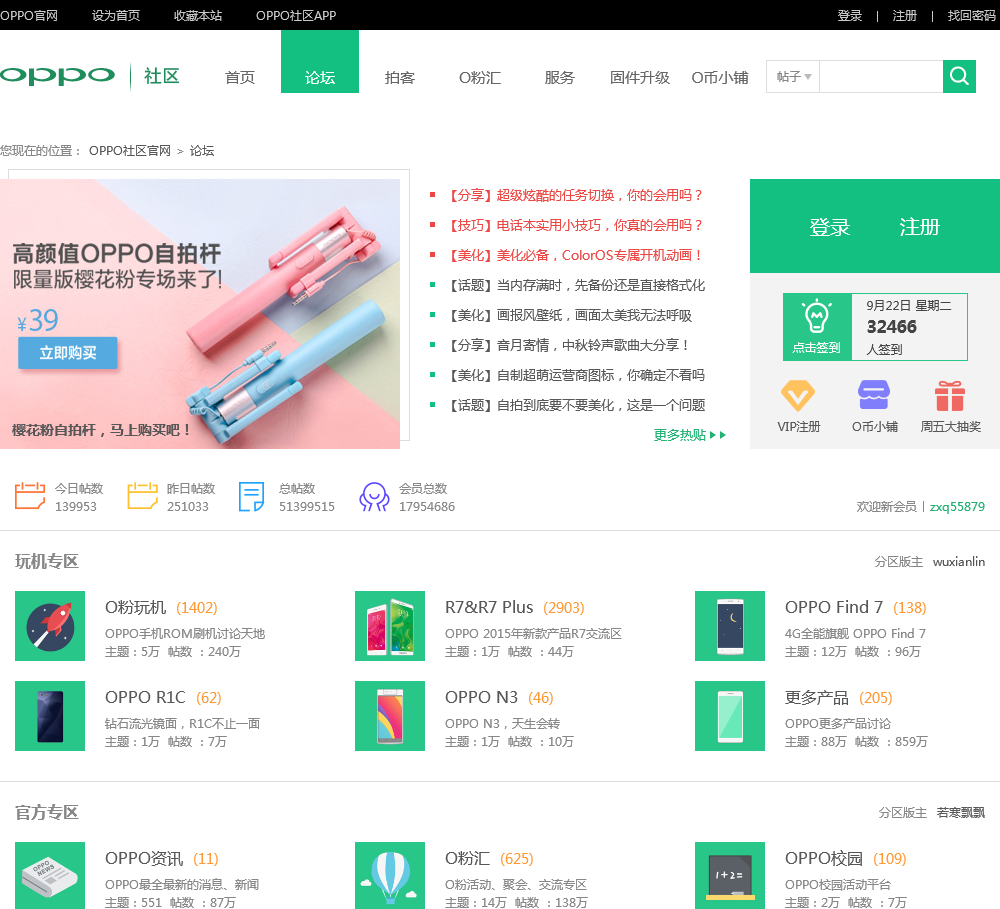
Task: Open the OPPO校园 forum title
Action: tap(823, 859)
